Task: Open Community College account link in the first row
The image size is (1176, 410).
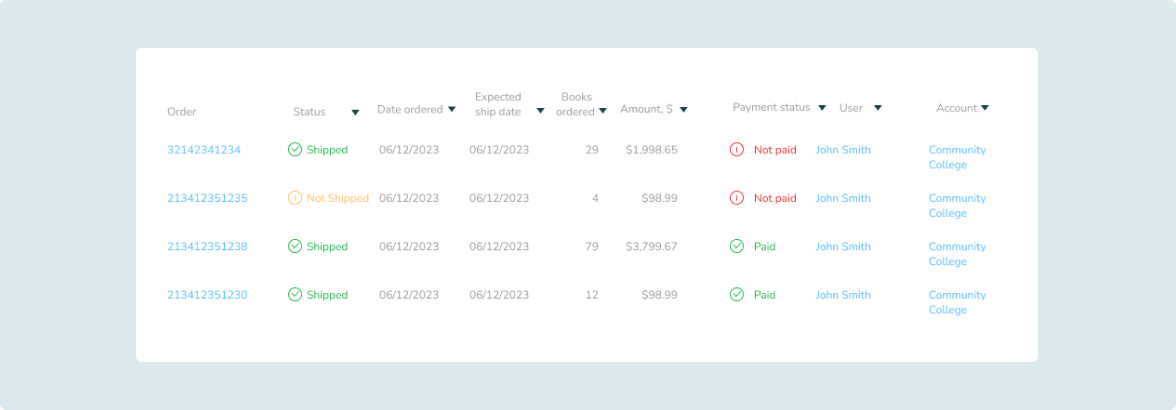Action: click(x=957, y=157)
